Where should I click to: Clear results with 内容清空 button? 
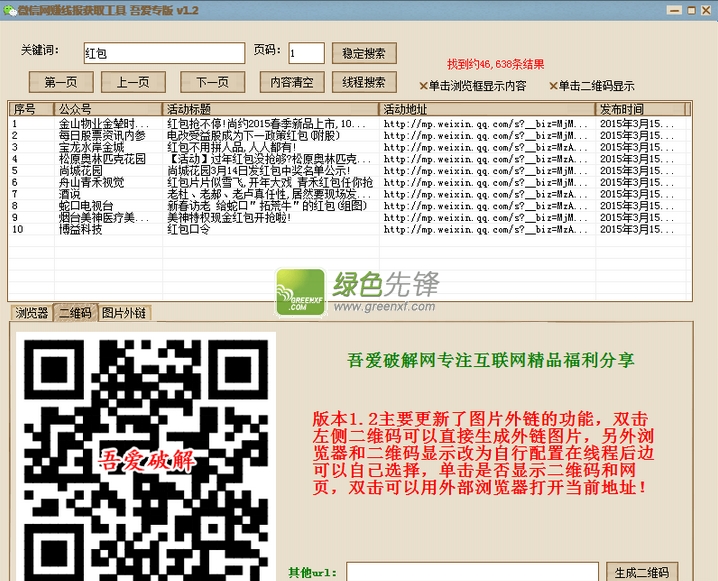pos(292,82)
